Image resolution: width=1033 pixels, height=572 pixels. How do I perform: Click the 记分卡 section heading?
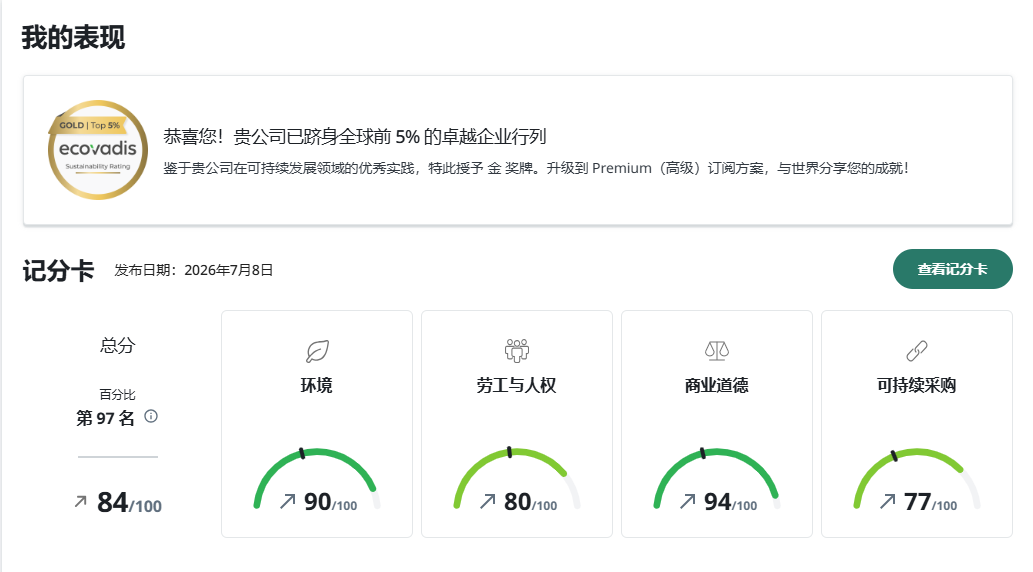coord(59,271)
